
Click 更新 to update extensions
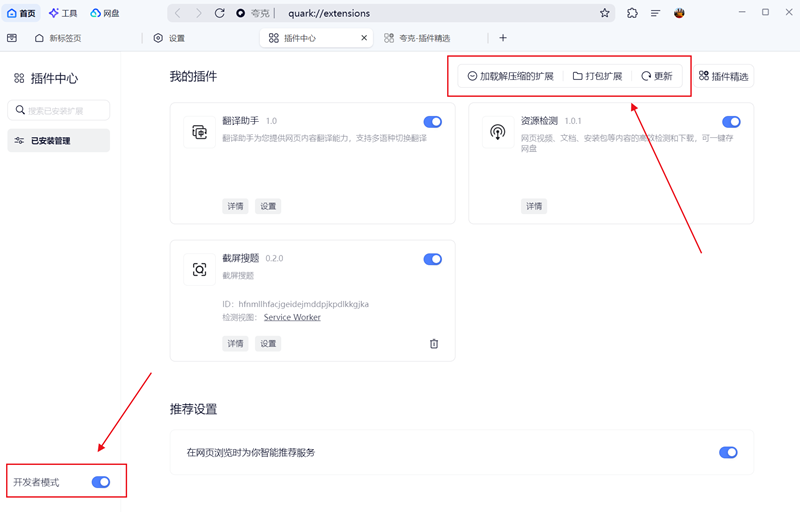pos(657,76)
